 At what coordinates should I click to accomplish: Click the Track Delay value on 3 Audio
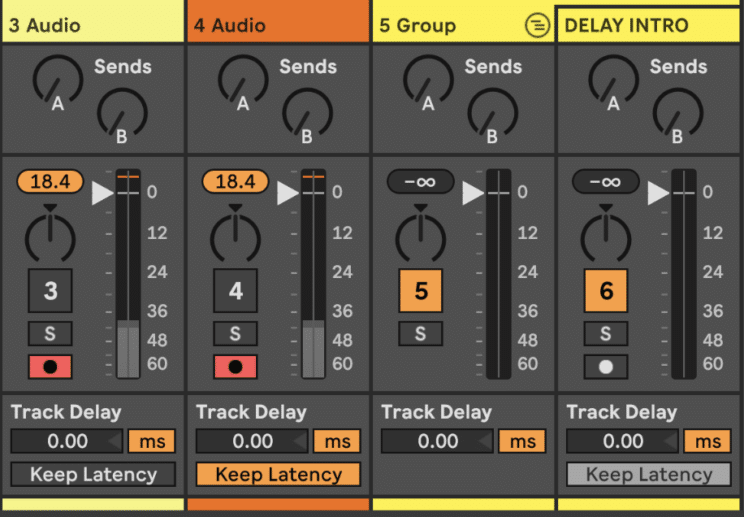click(x=67, y=441)
